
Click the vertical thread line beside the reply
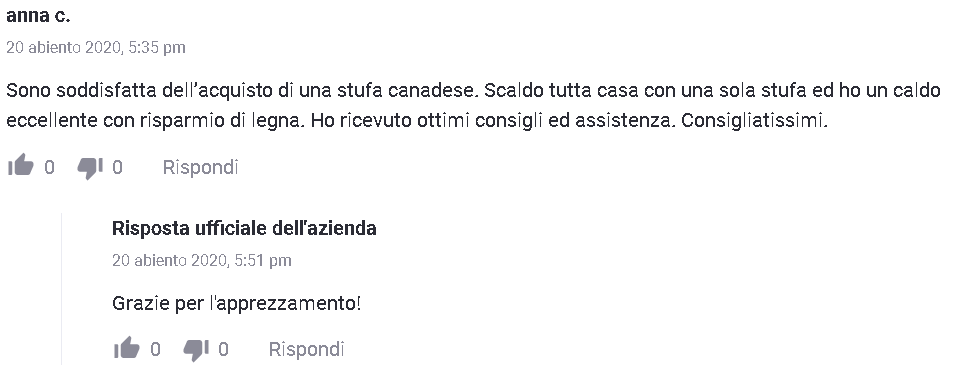[x=62, y=289]
